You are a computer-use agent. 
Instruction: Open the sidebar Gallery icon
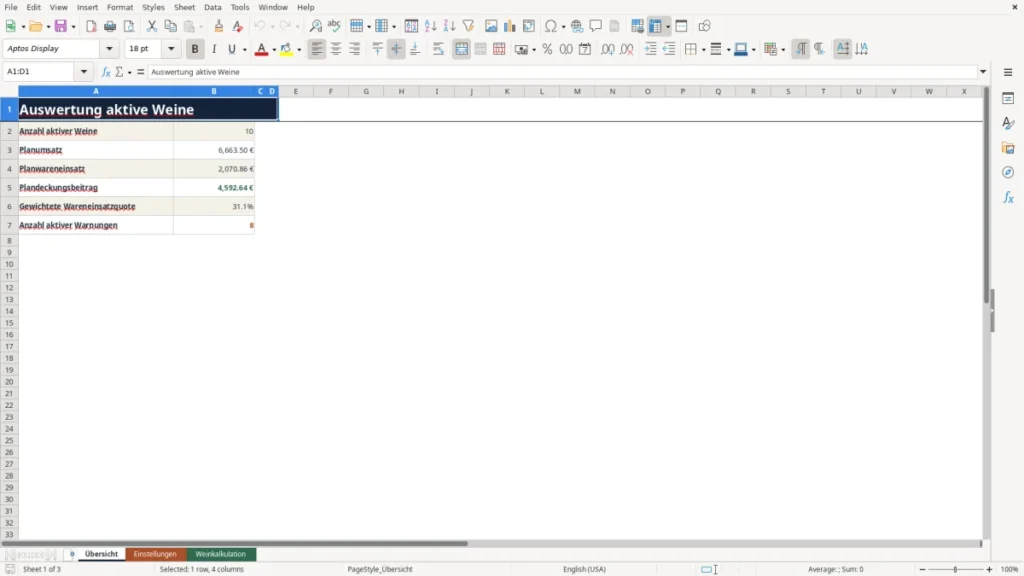(1008, 148)
